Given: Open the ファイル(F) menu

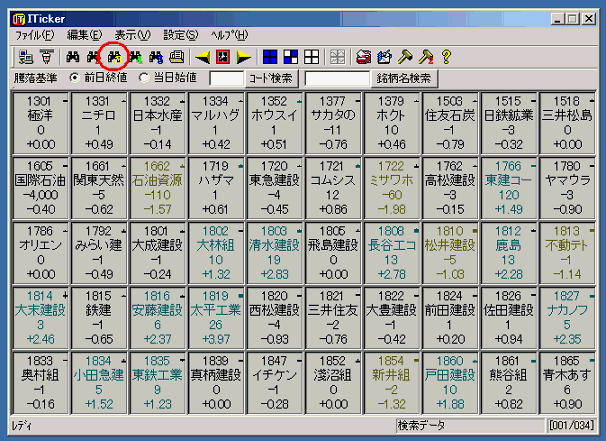Looking at the screenshot, I should click(x=34, y=35).
